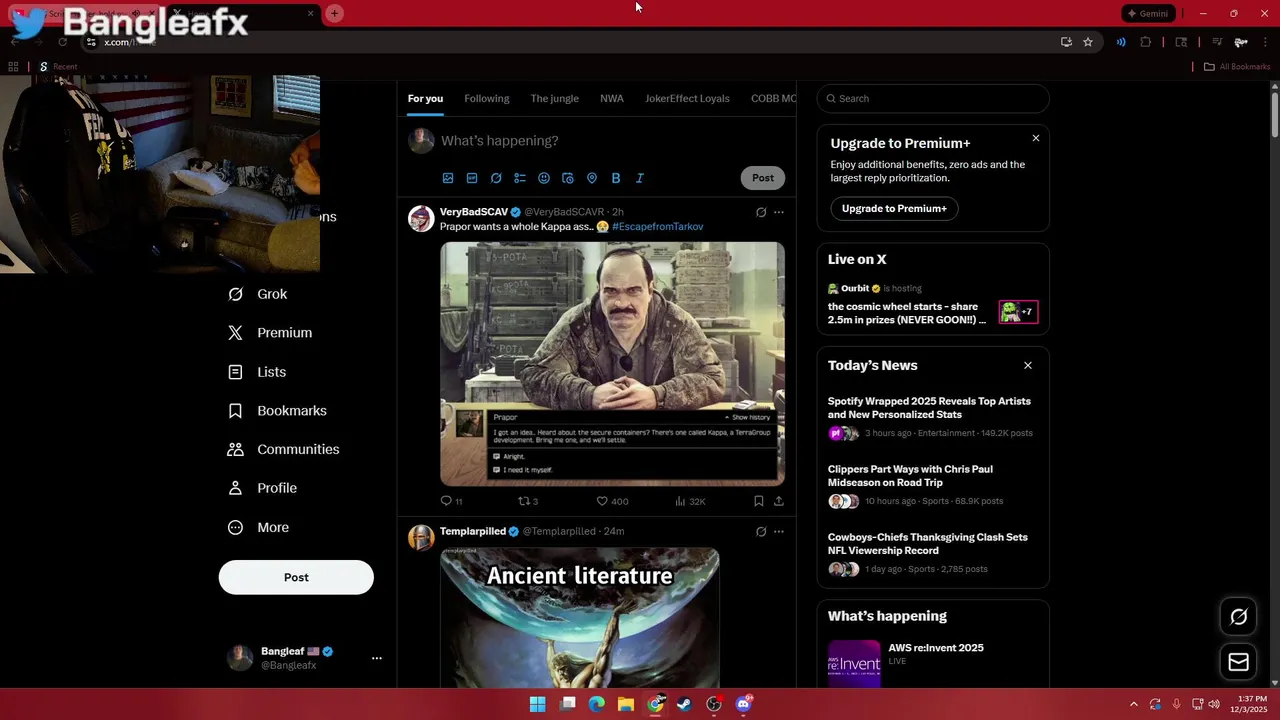Click the gray Post button in composer
Screen dimensions: 1280x720
pyautogui.click(x=763, y=178)
